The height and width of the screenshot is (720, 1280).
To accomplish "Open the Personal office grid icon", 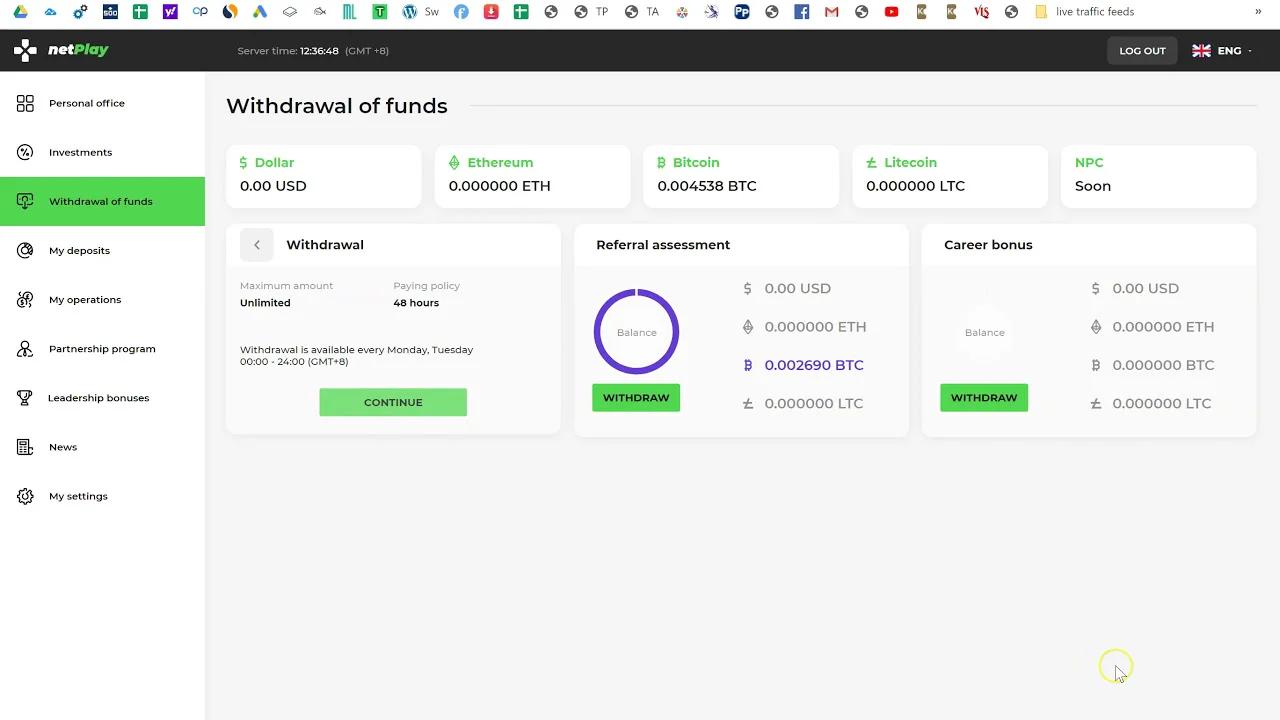I will 25,103.
